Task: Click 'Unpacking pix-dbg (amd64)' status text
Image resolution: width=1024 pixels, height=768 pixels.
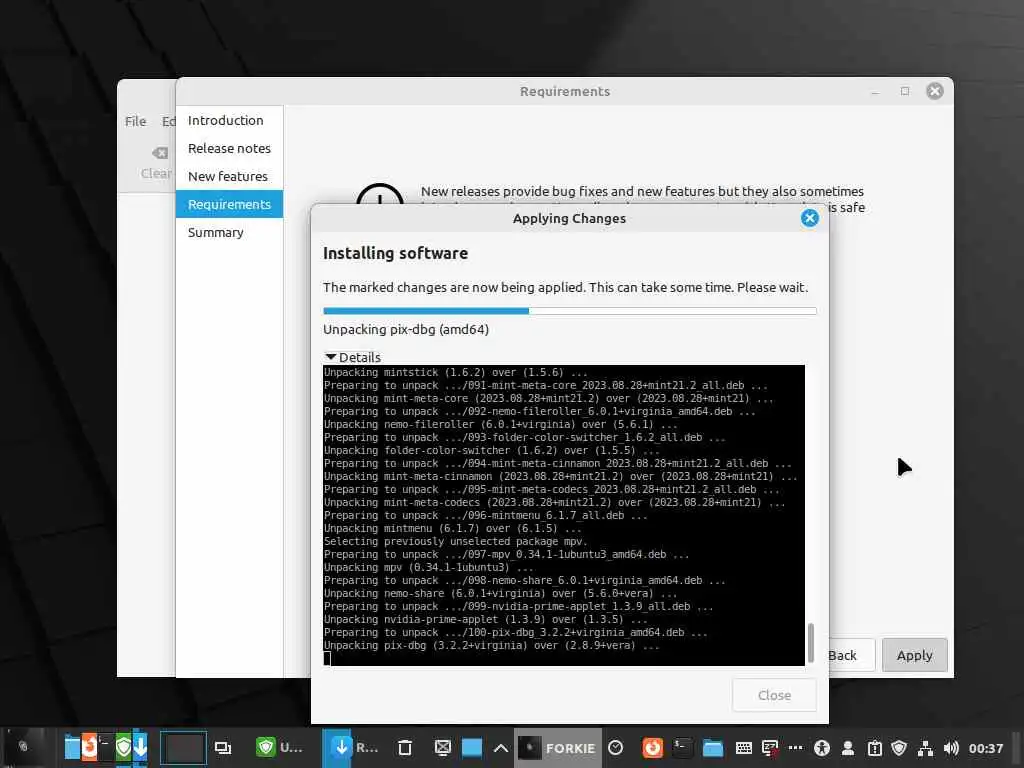Action: click(406, 329)
